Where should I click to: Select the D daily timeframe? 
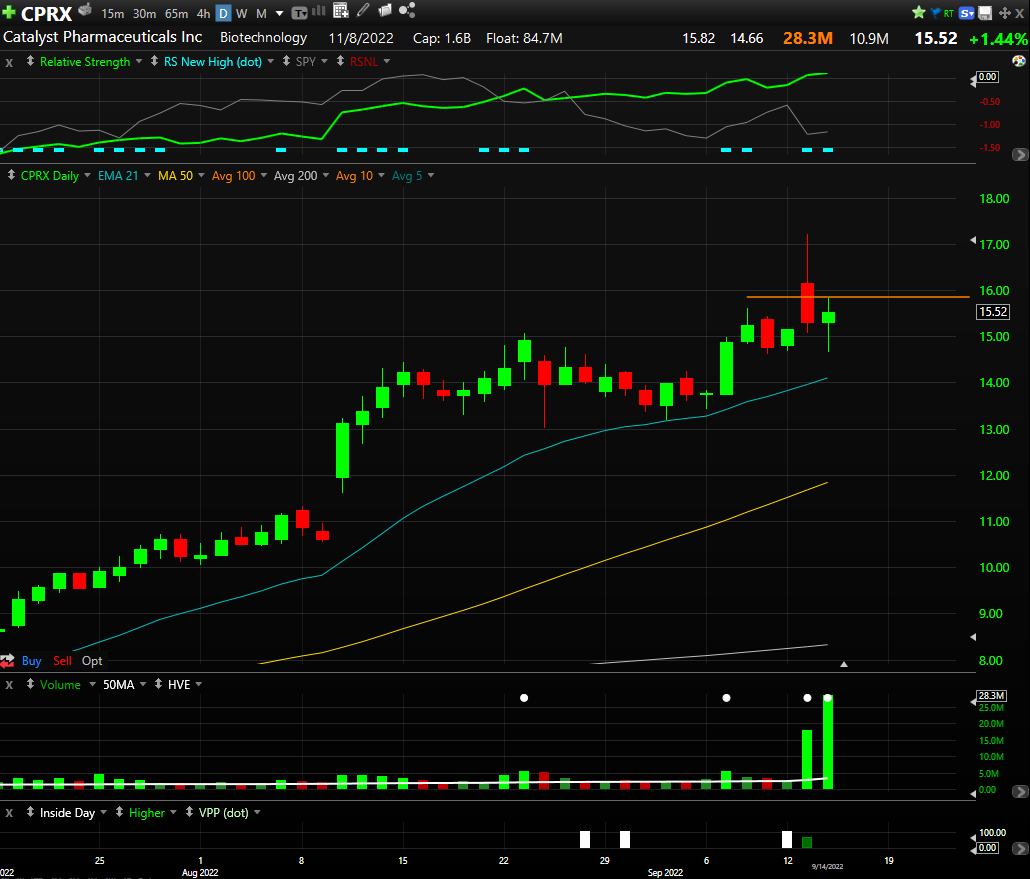point(223,13)
